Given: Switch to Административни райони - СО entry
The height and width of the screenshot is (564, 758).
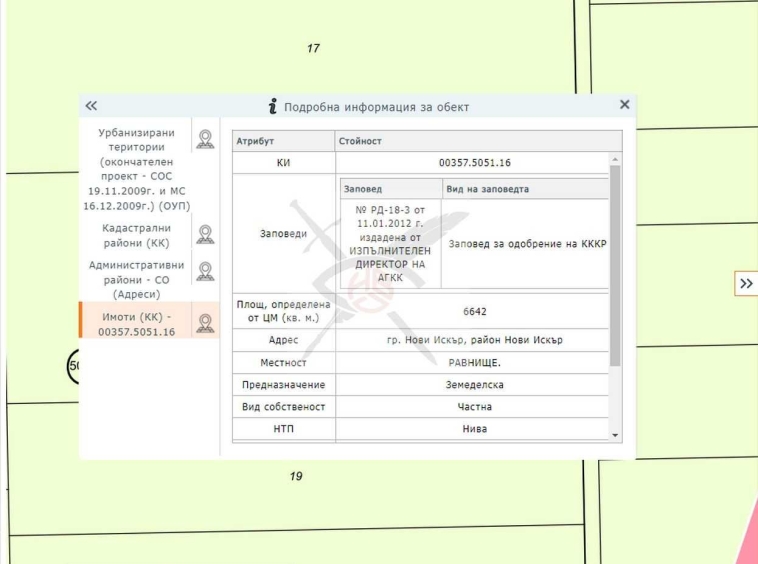Looking at the screenshot, I should pos(136,280).
